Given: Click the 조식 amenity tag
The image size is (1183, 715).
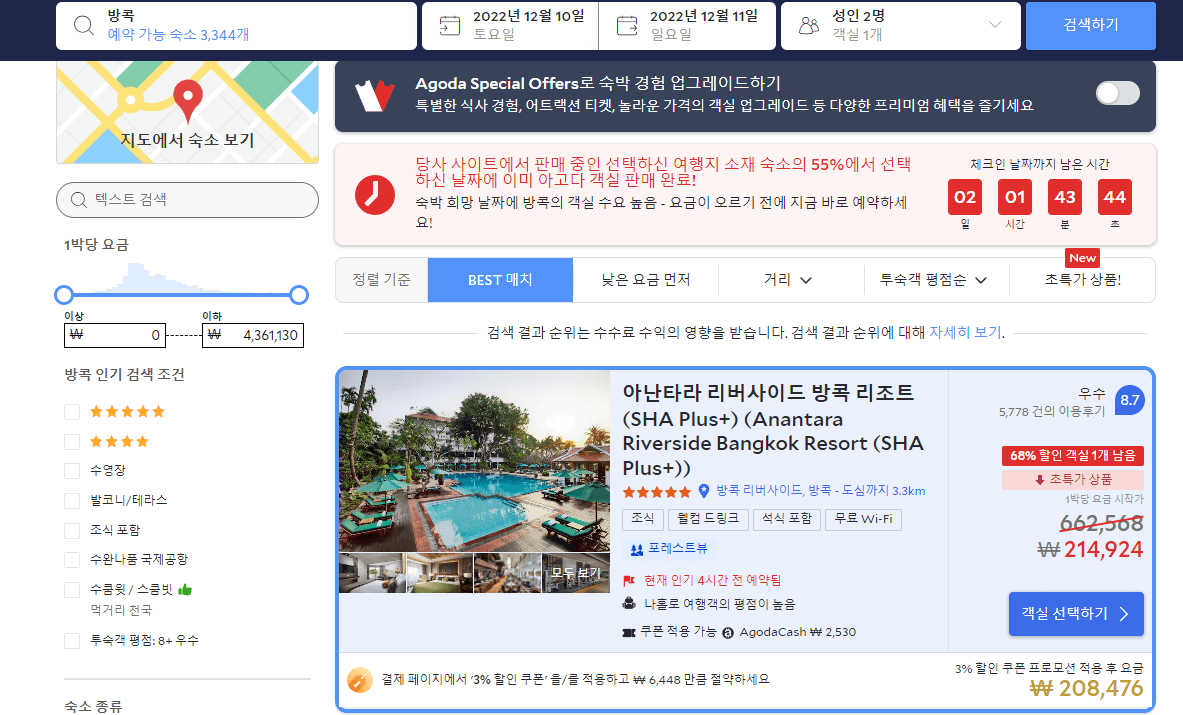Looking at the screenshot, I should pos(643,519).
